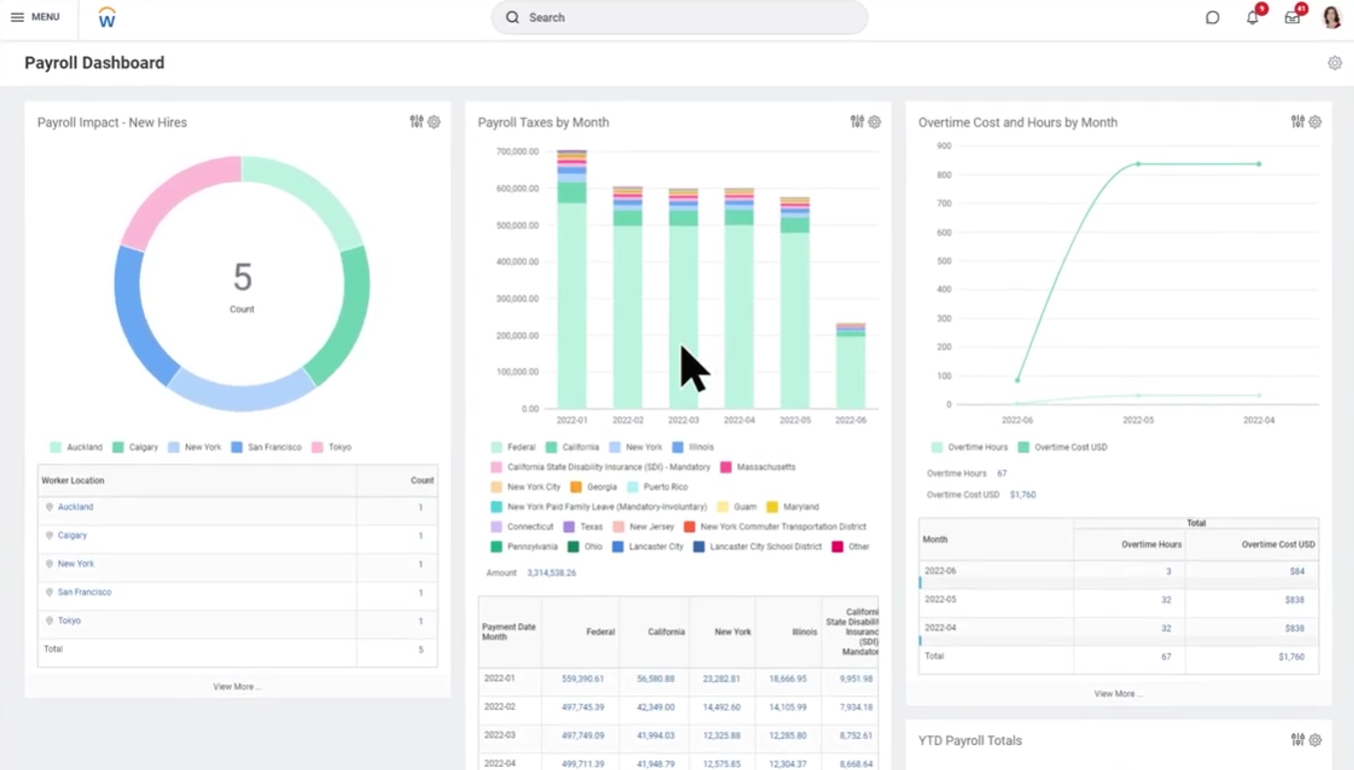Open gear settings on YTD Payroll Totals
Screen dimensions: 1354x770
tap(1315, 740)
